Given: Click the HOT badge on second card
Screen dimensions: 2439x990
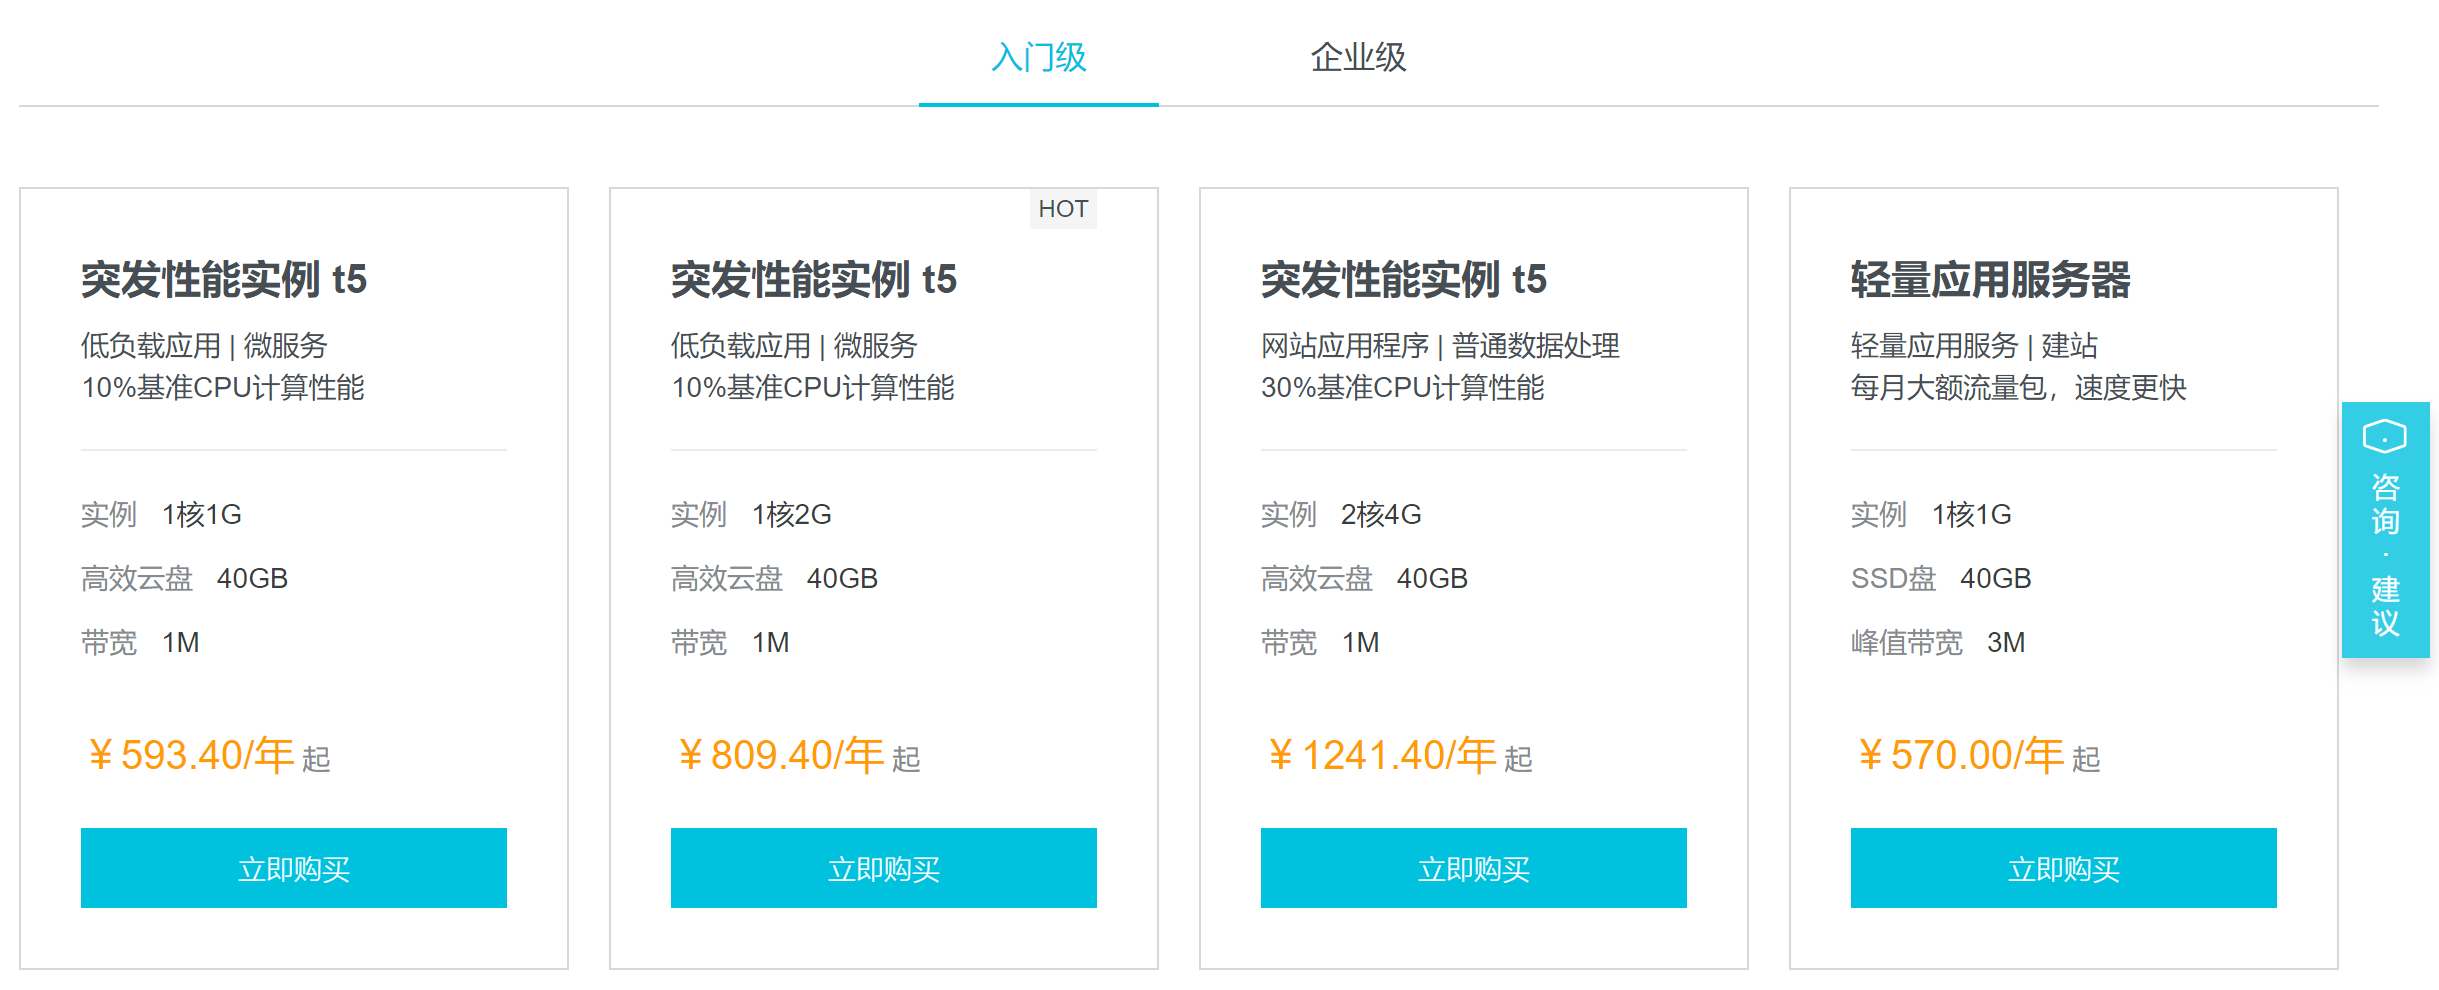Looking at the screenshot, I should [1063, 209].
